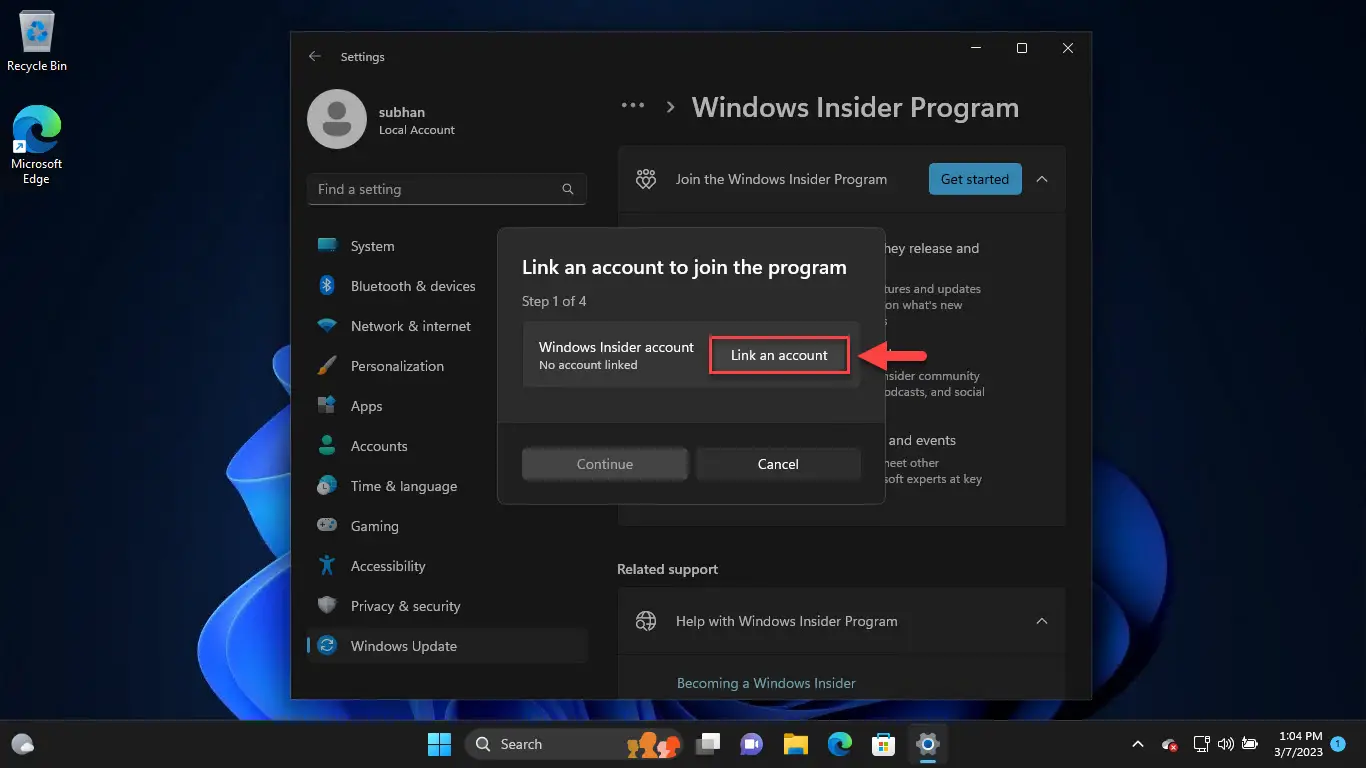Click the subhan account name text
The height and width of the screenshot is (768, 1366).
point(402,112)
